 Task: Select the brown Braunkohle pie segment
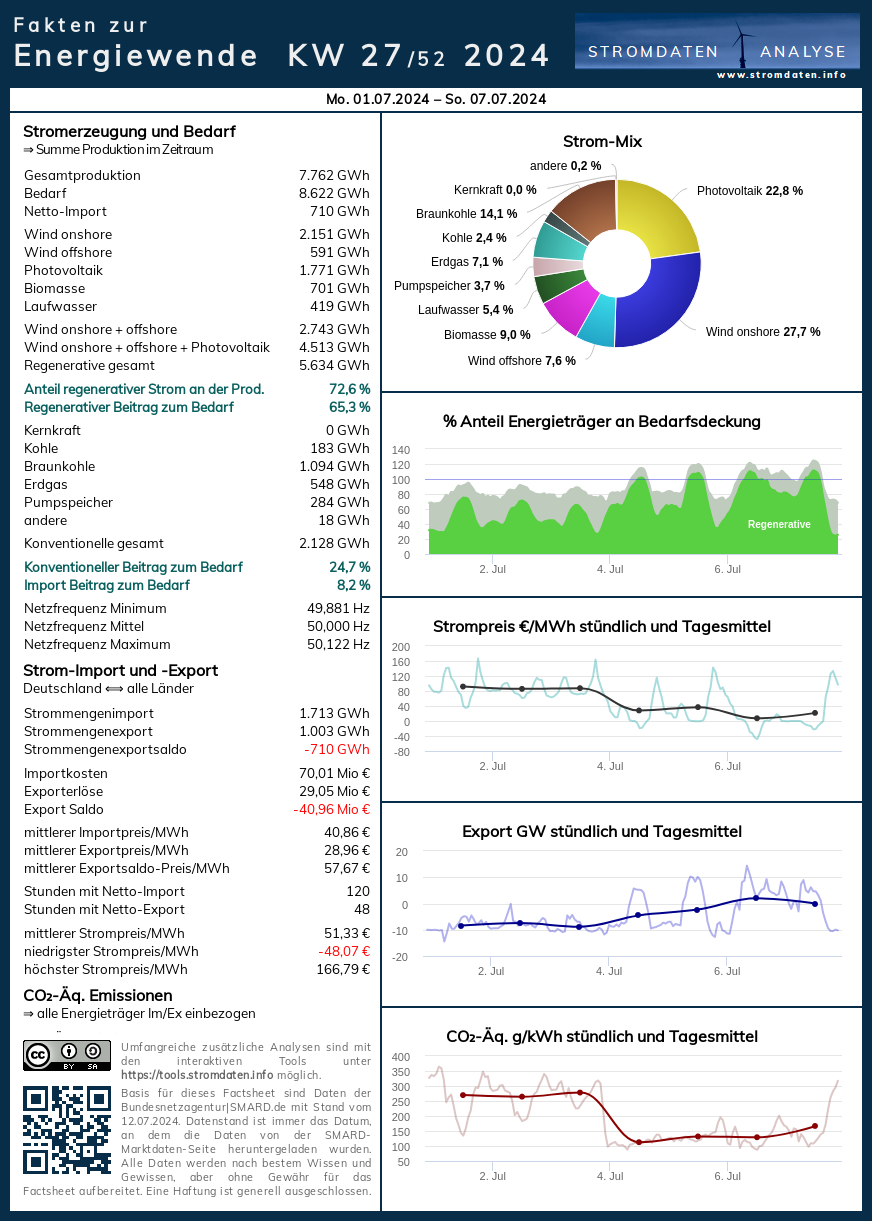(587, 205)
